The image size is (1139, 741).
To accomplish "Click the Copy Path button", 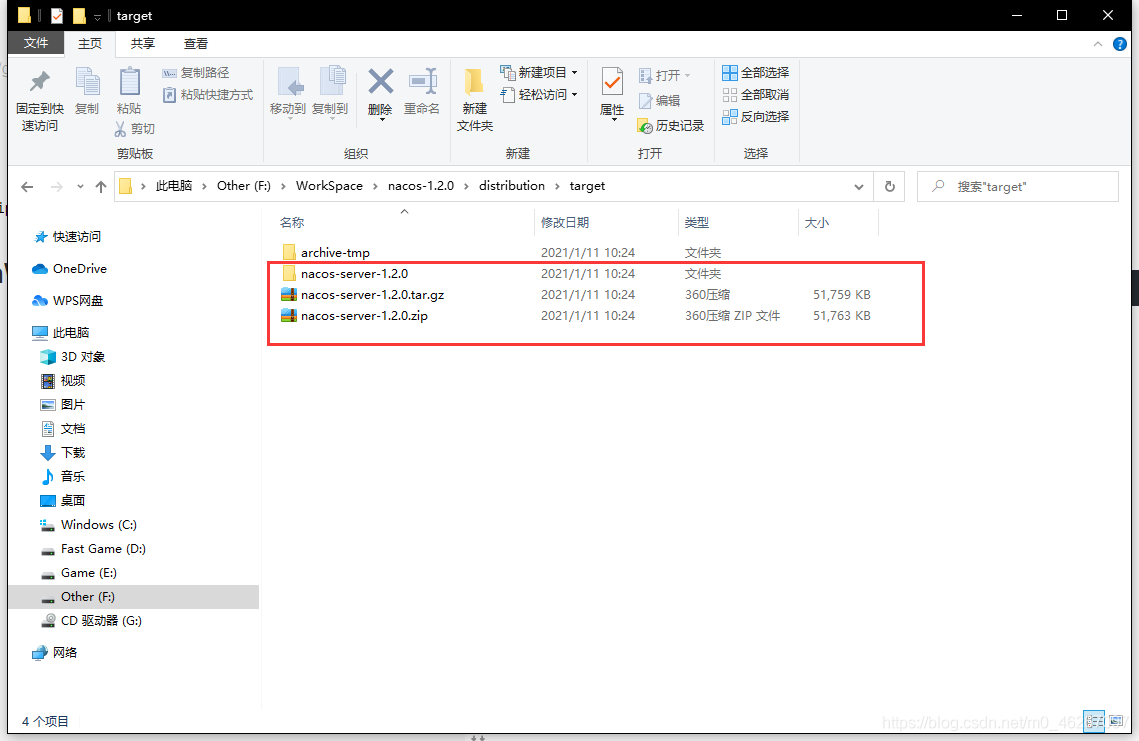I will click(x=195, y=73).
